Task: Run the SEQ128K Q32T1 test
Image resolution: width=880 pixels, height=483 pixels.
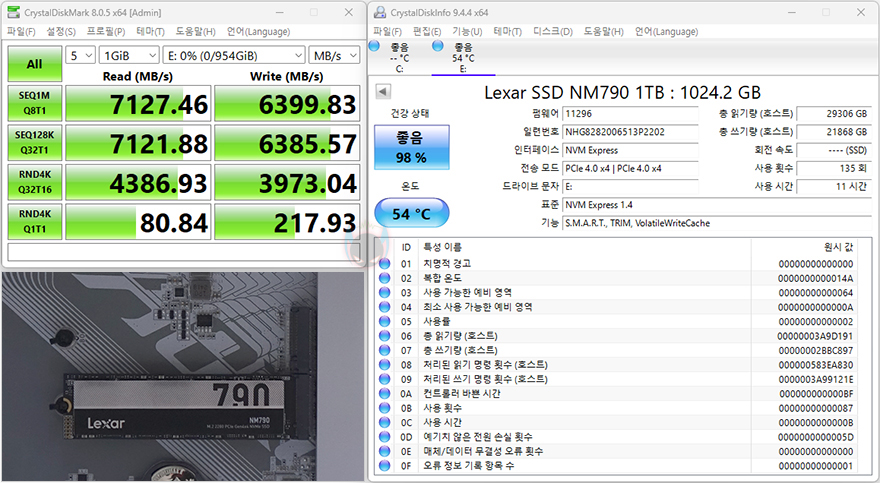Action: [35, 142]
